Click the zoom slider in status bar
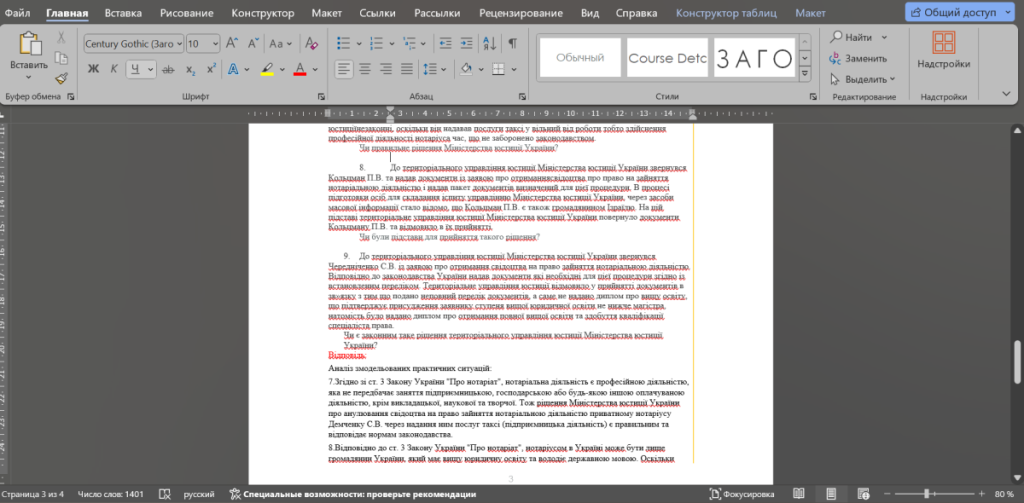The width and height of the screenshot is (1024, 503). (x=927, y=494)
